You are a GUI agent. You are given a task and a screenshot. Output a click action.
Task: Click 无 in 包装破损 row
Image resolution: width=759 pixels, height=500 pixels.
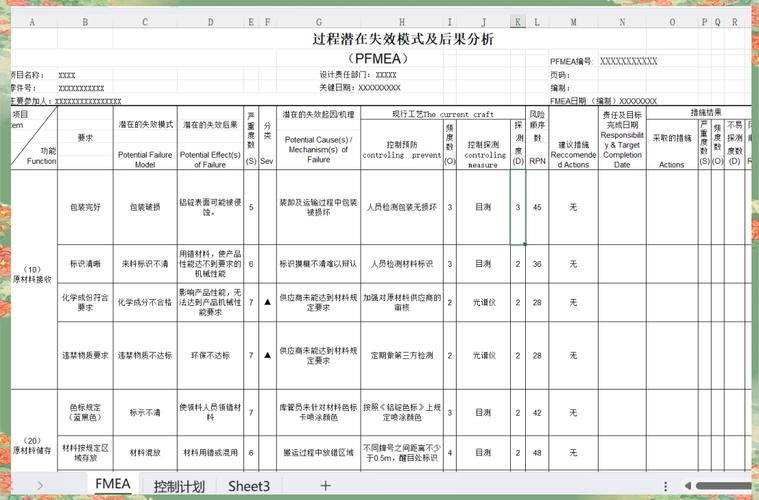click(574, 207)
